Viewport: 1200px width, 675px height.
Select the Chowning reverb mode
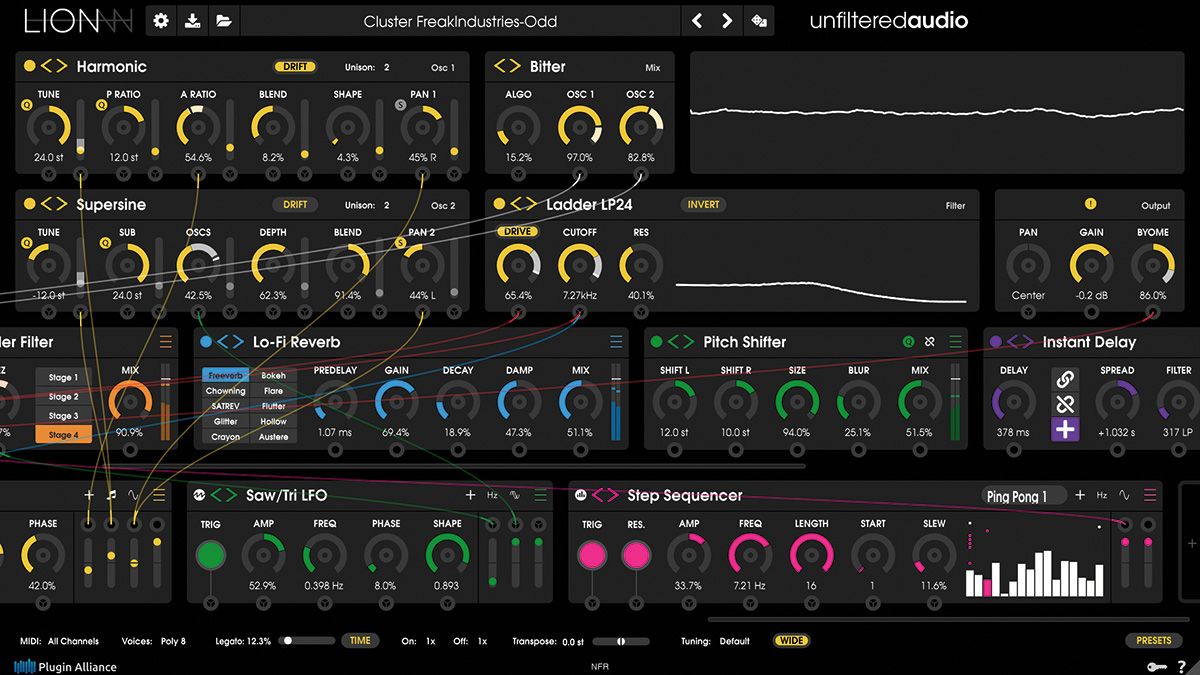click(225, 391)
